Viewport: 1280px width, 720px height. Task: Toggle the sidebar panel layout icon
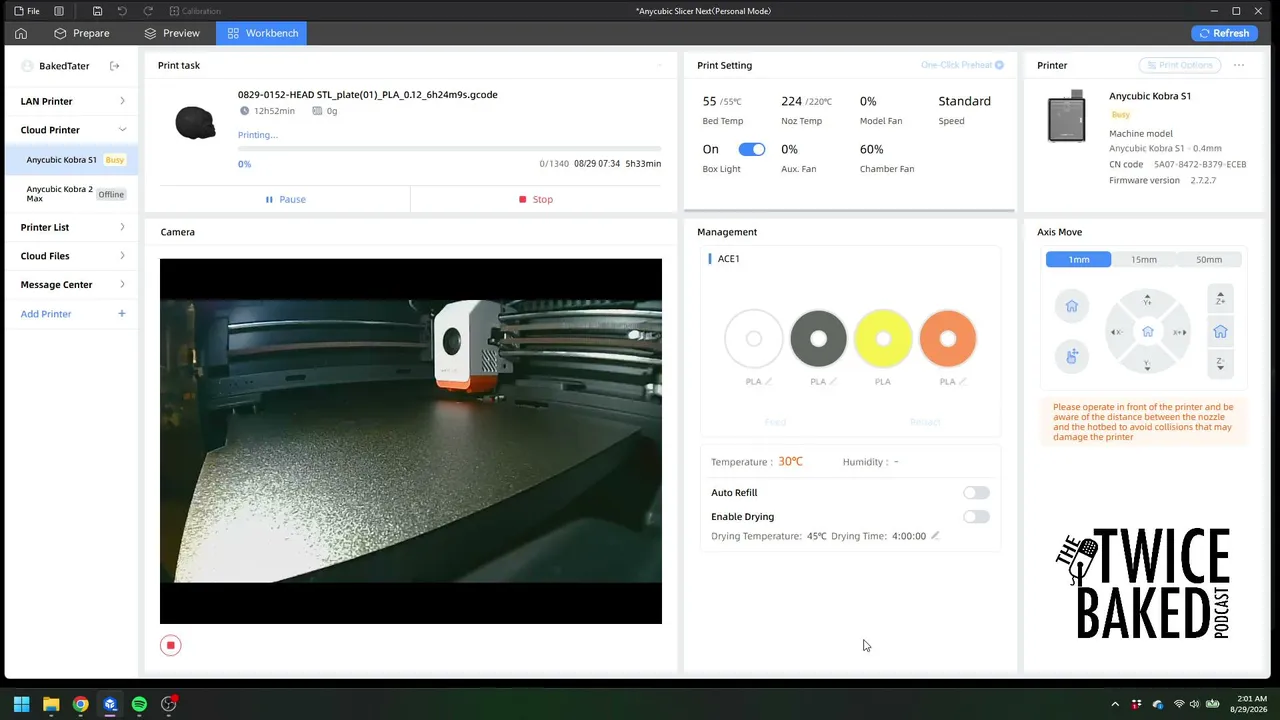[x=59, y=11]
